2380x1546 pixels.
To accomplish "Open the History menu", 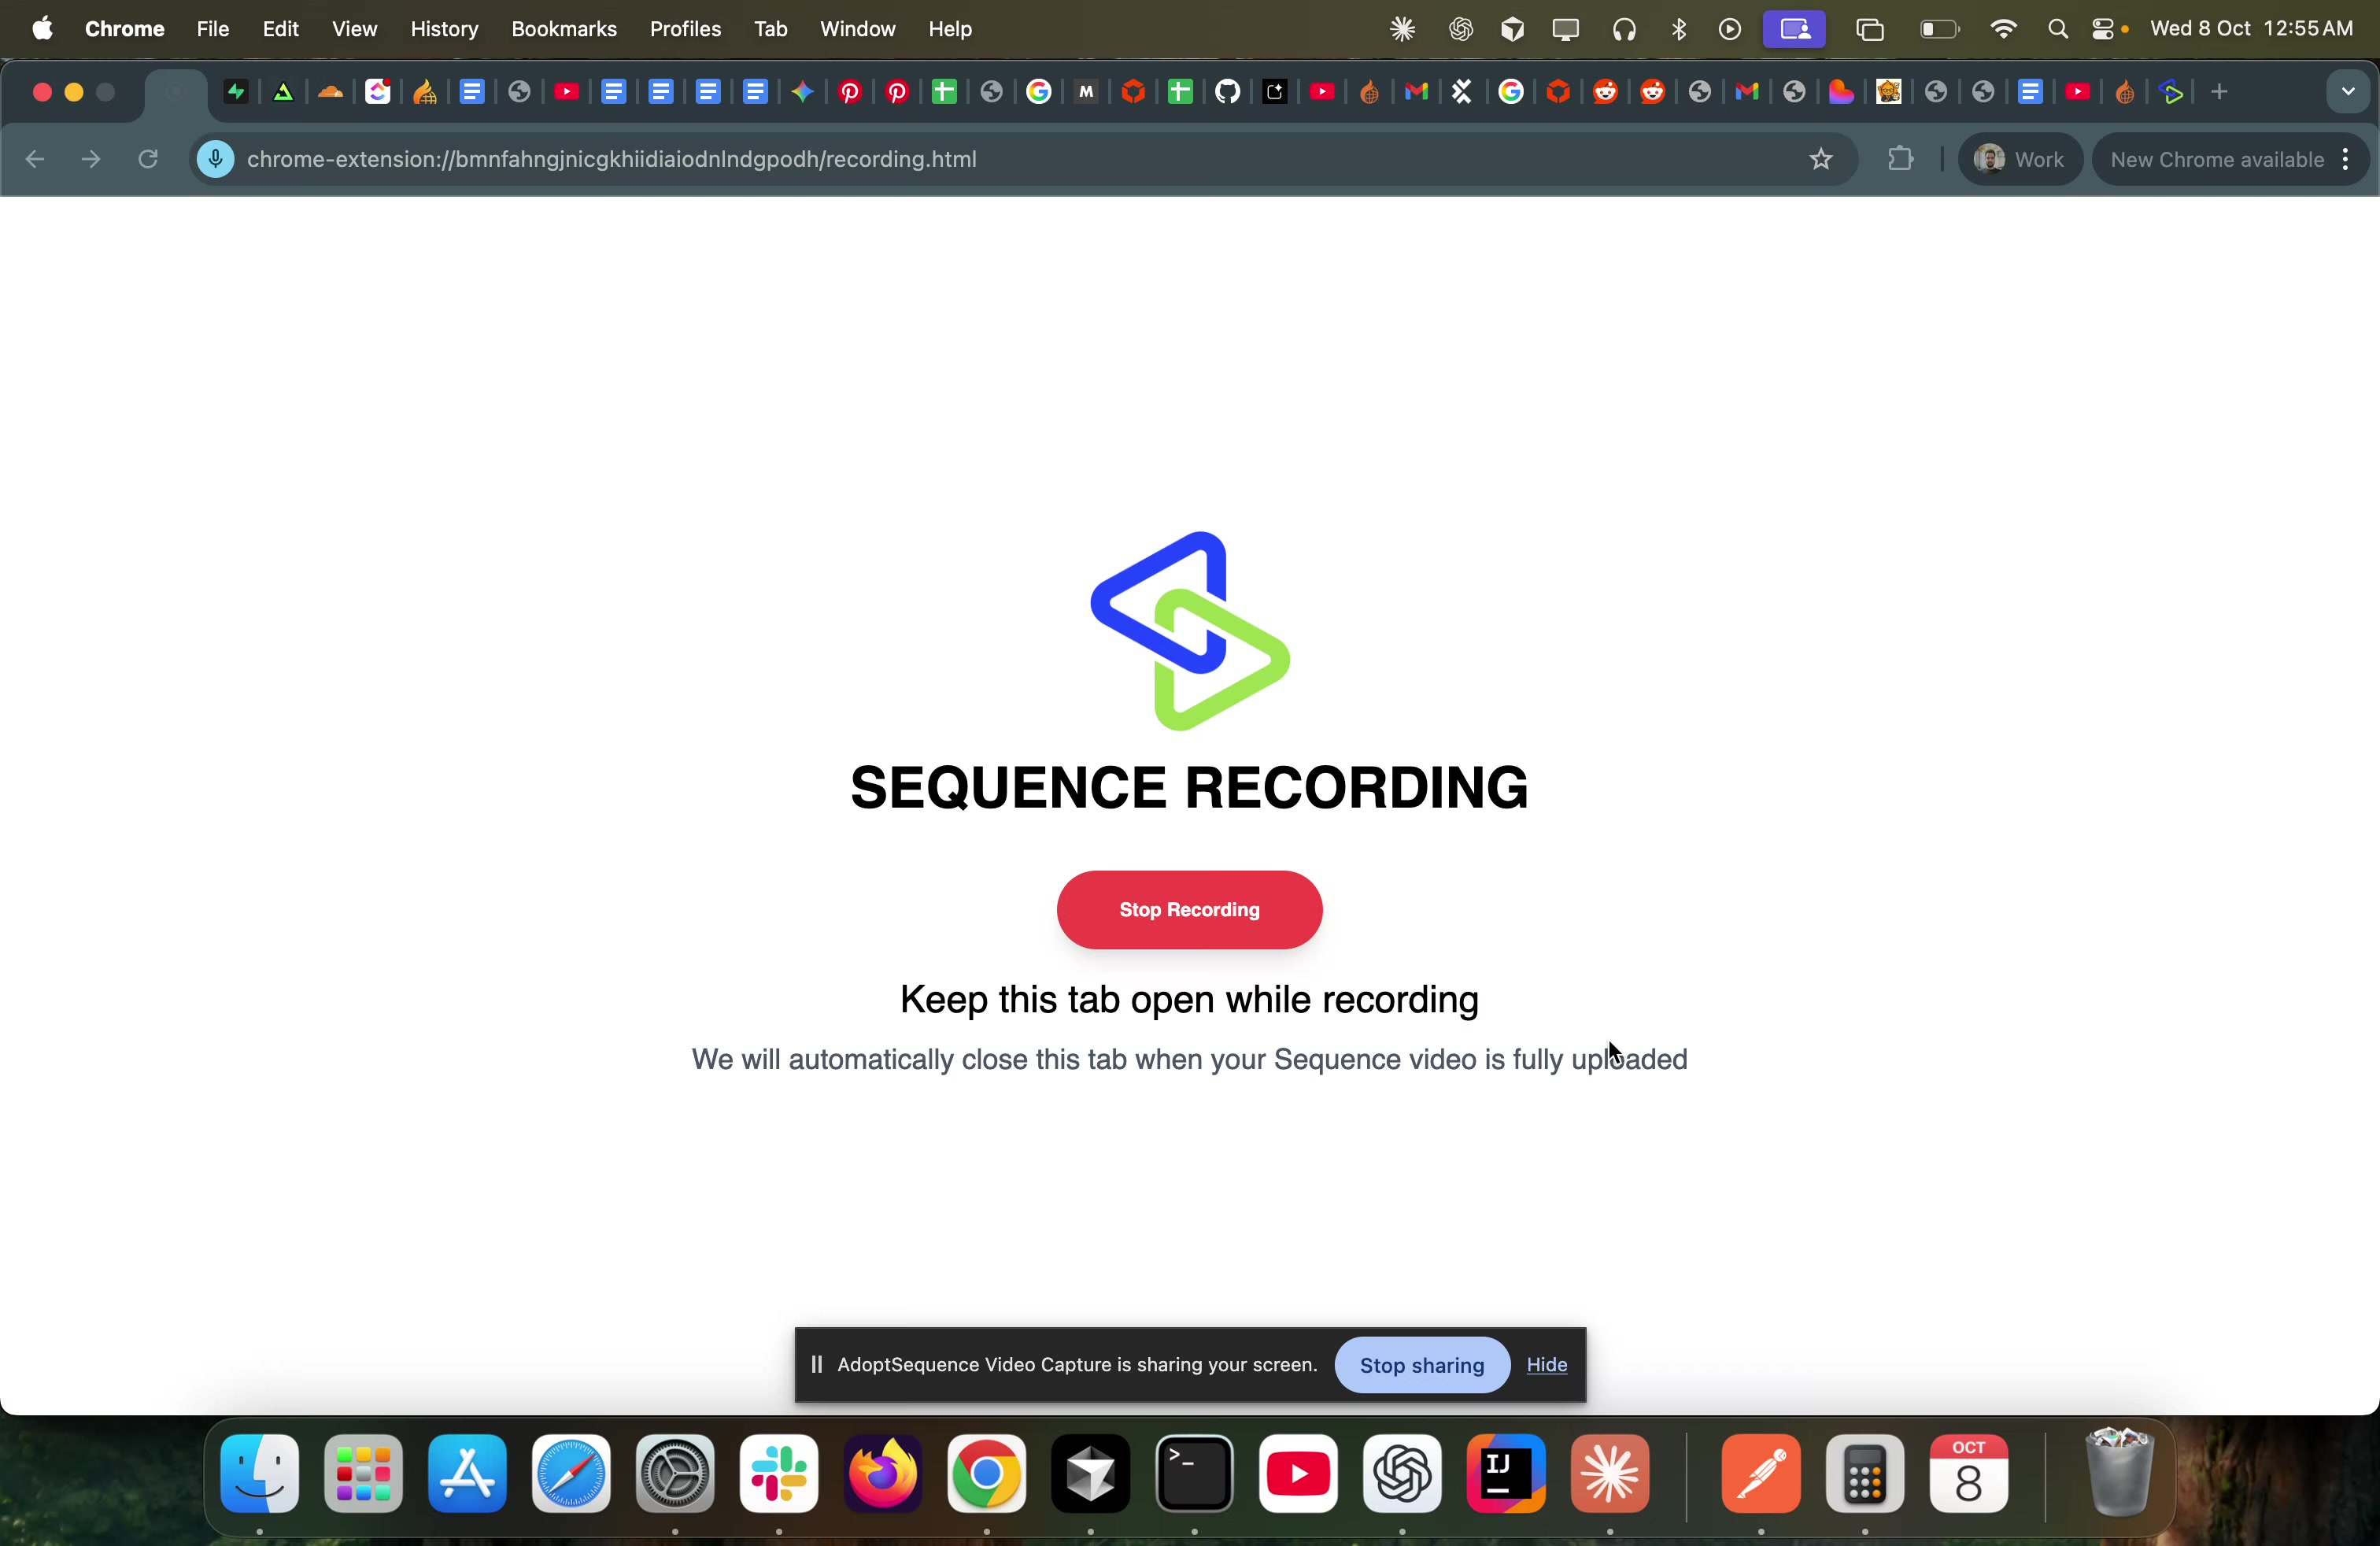I will click(x=444, y=30).
